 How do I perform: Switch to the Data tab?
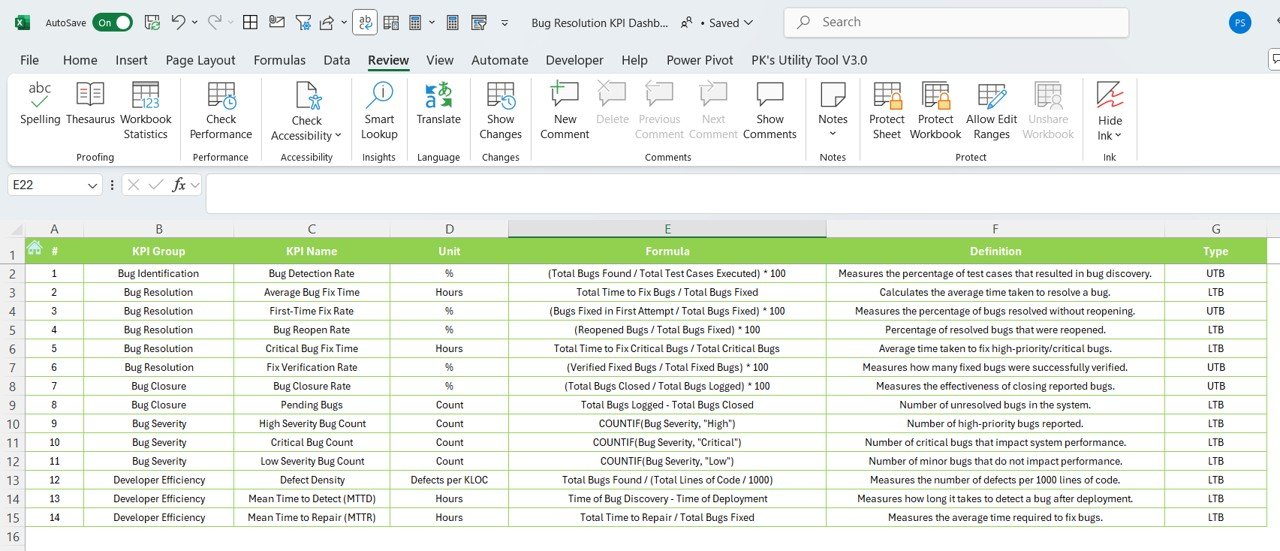tap(337, 60)
